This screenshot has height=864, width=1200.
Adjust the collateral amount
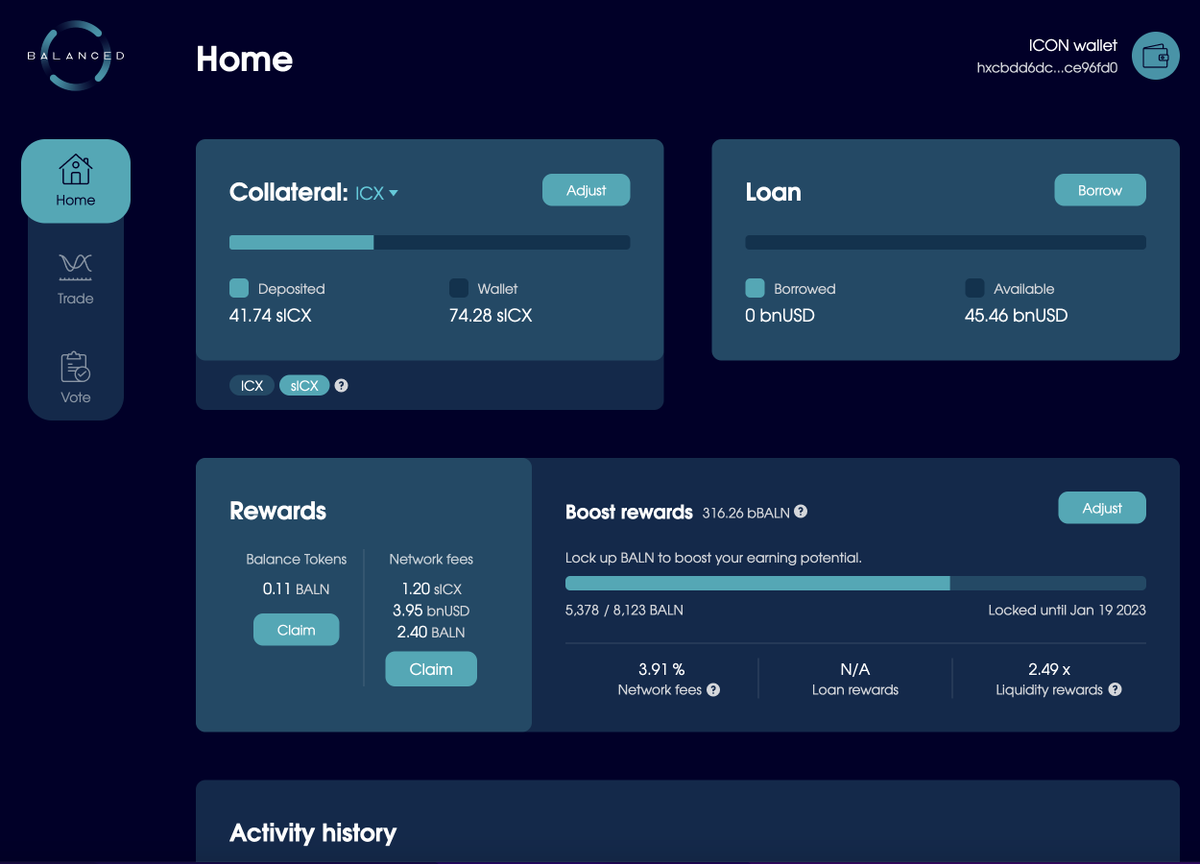pos(586,190)
